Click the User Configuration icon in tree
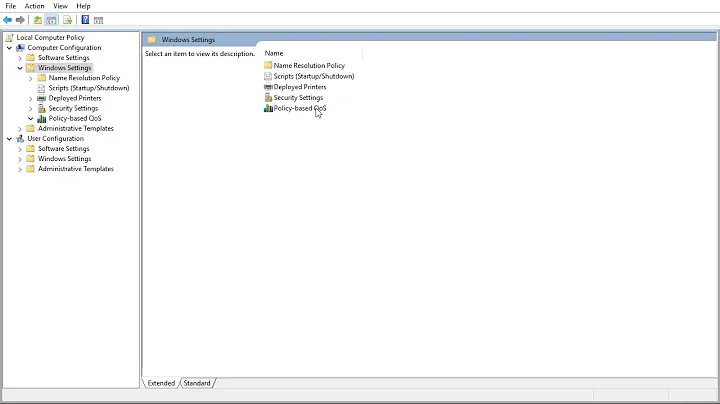720x404 pixels. coord(20,139)
